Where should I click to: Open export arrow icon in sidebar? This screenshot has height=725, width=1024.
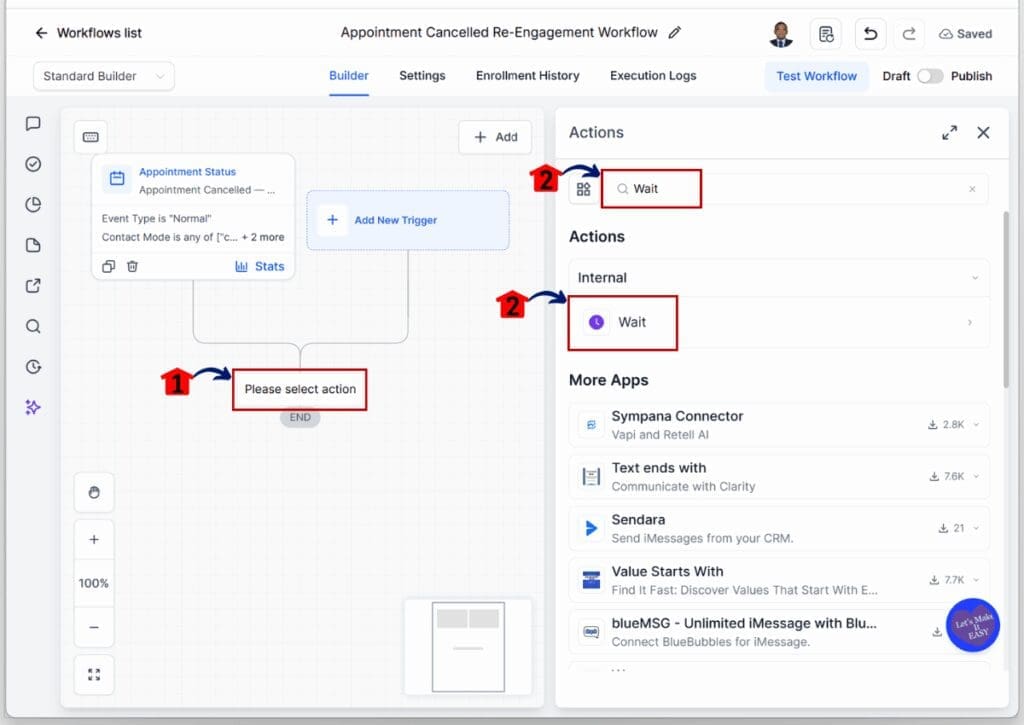click(33, 285)
